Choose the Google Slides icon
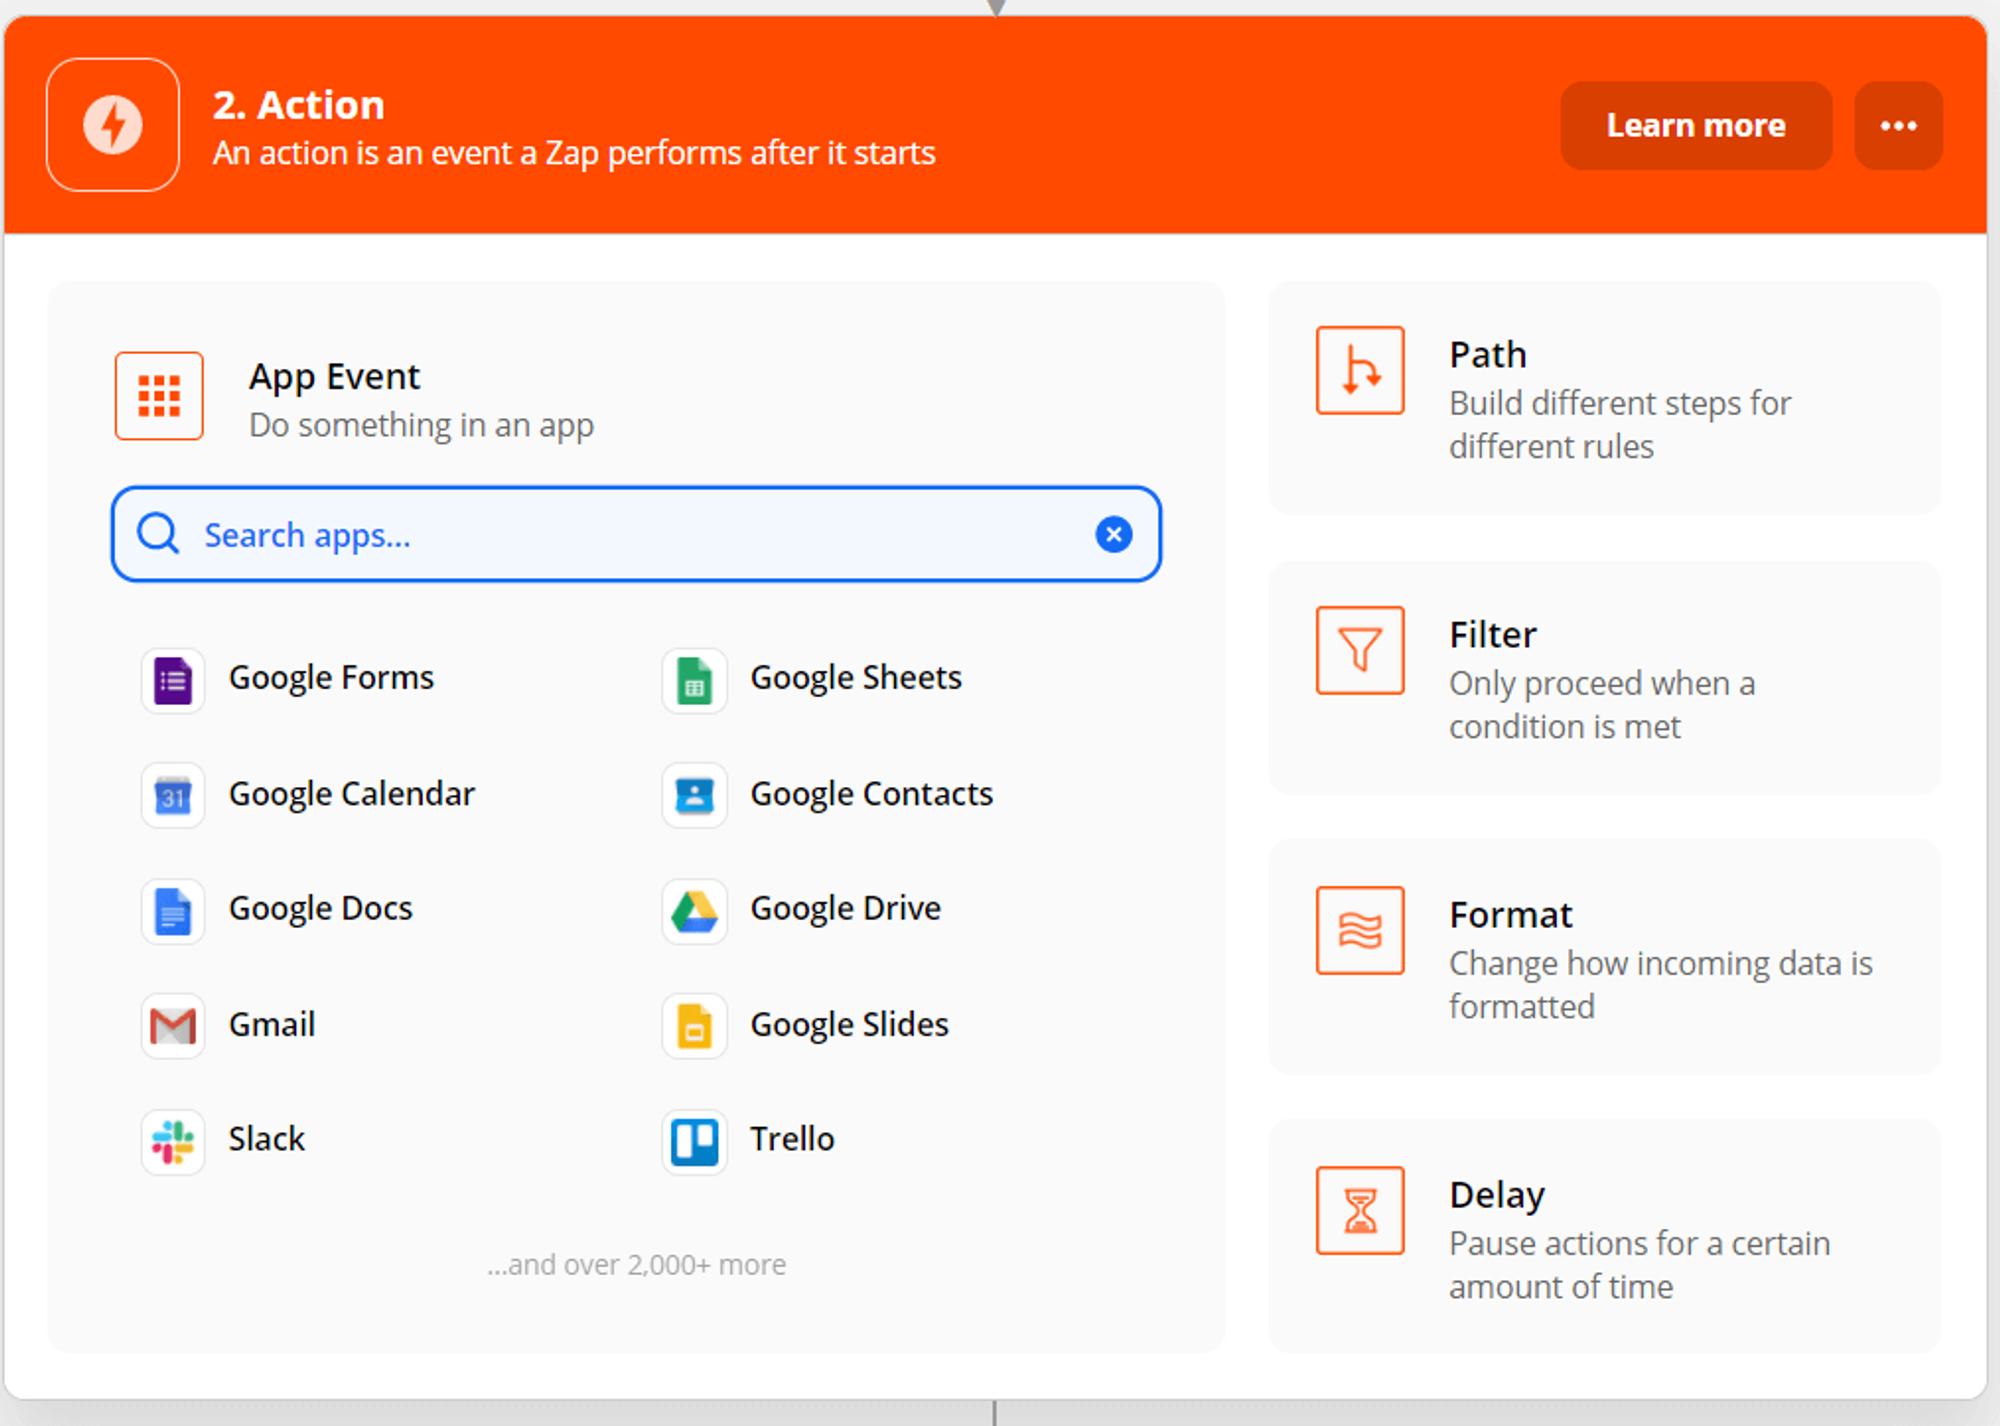This screenshot has width=2000, height=1426. click(694, 1026)
